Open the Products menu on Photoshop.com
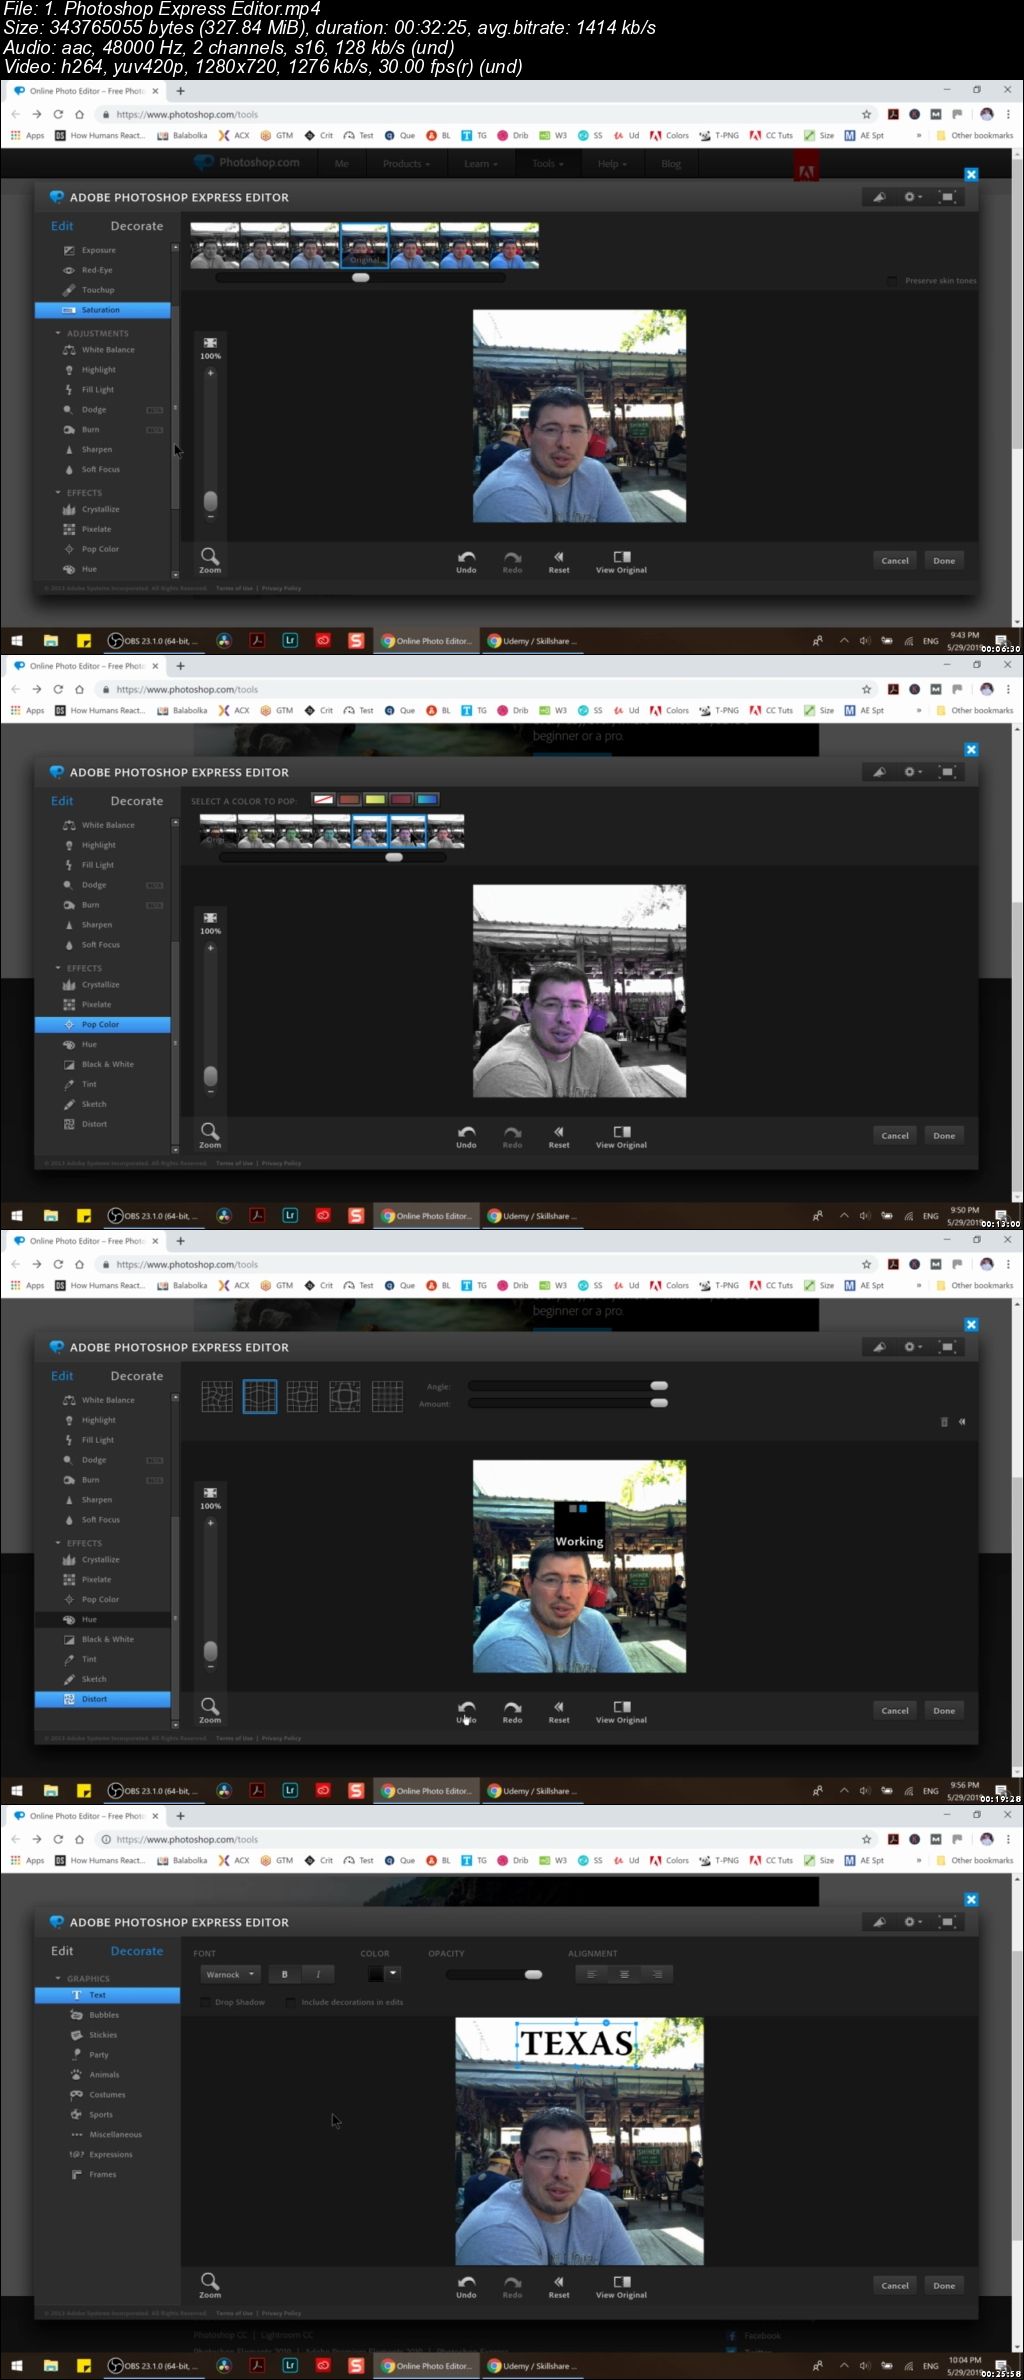The width and height of the screenshot is (1024, 2380). coord(406,164)
